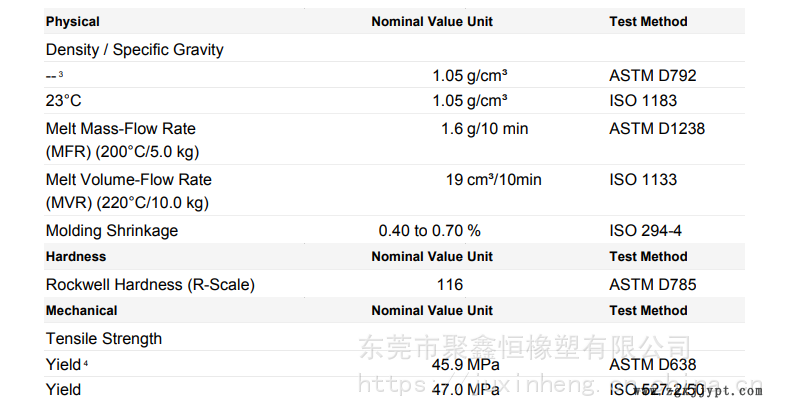Click the ASTM D792 test method cell

pyautogui.click(x=652, y=75)
